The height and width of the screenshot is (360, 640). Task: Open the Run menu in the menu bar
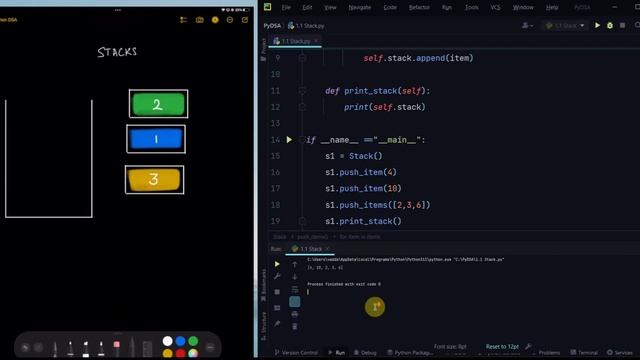(447, 7)
